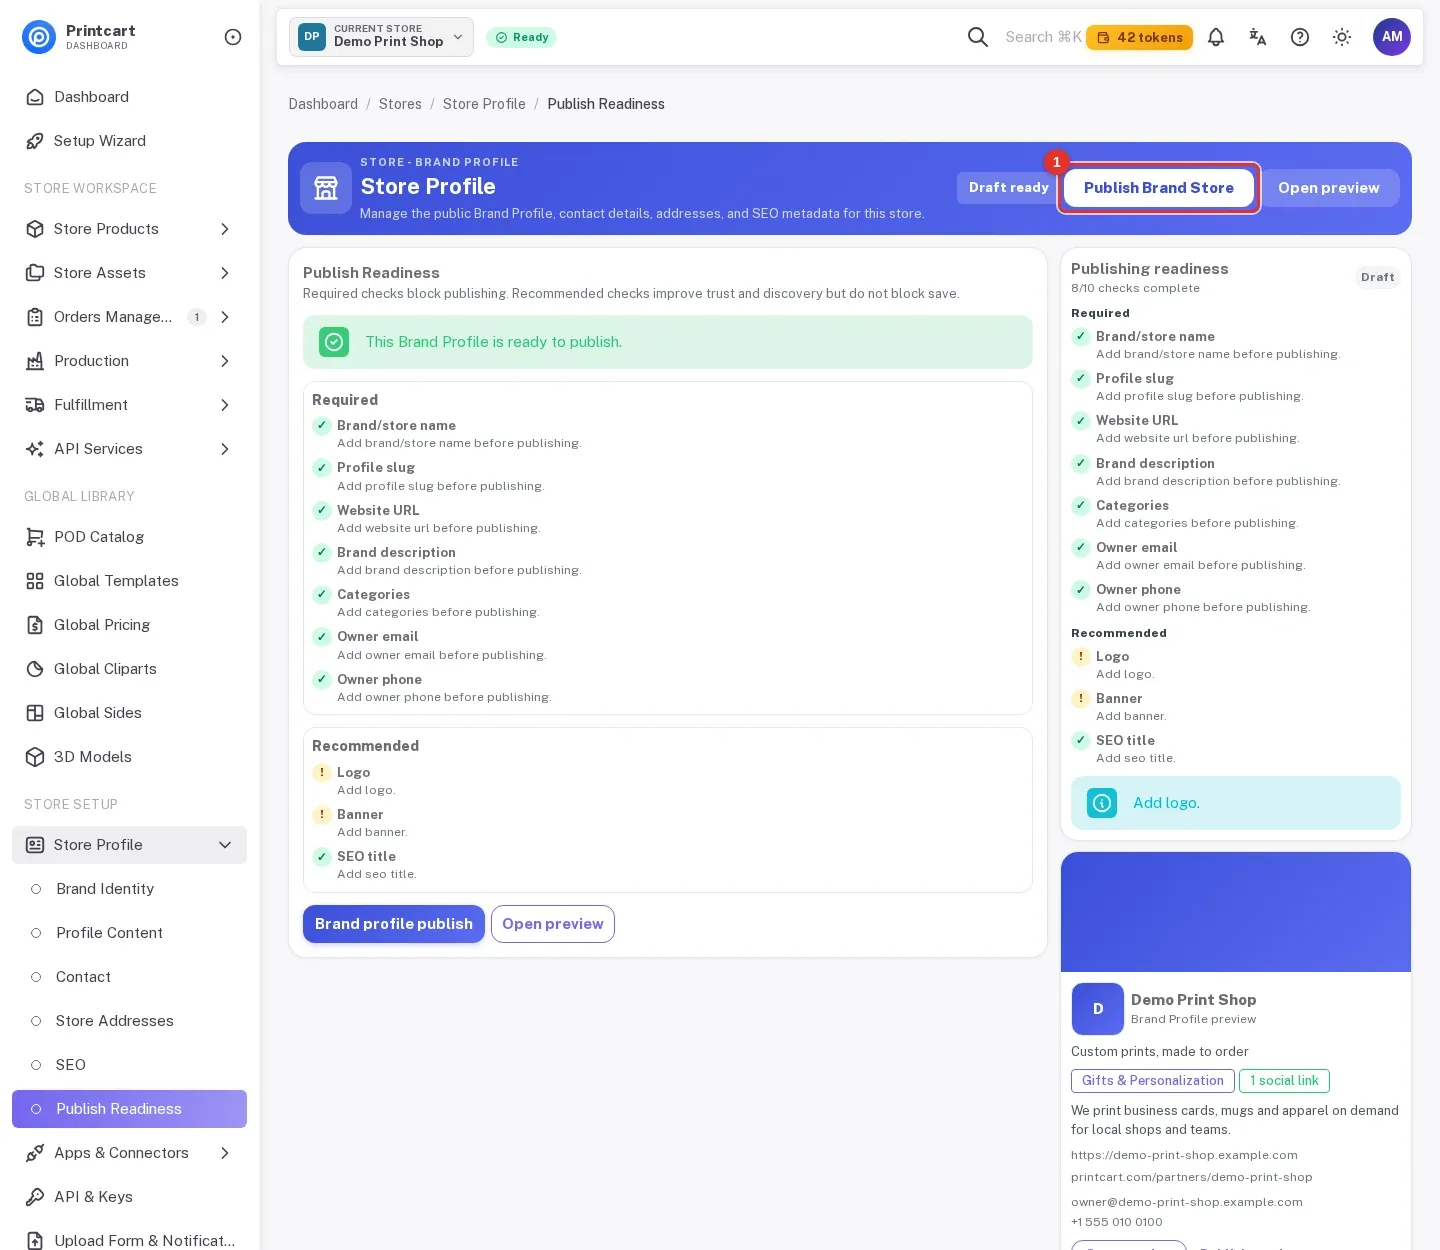
Task: Click the Stores breadcrumb link
Action: (400, 104)
